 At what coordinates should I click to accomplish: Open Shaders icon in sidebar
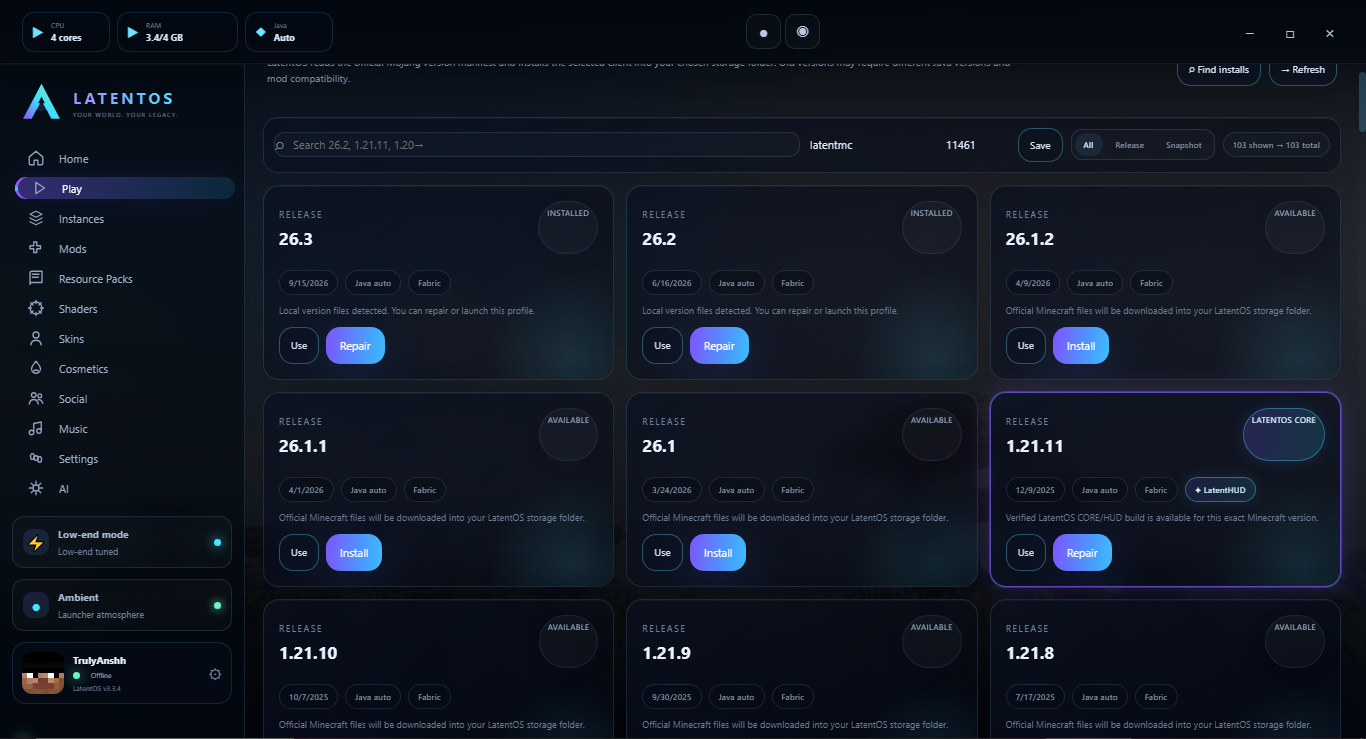tap(36, 308)
